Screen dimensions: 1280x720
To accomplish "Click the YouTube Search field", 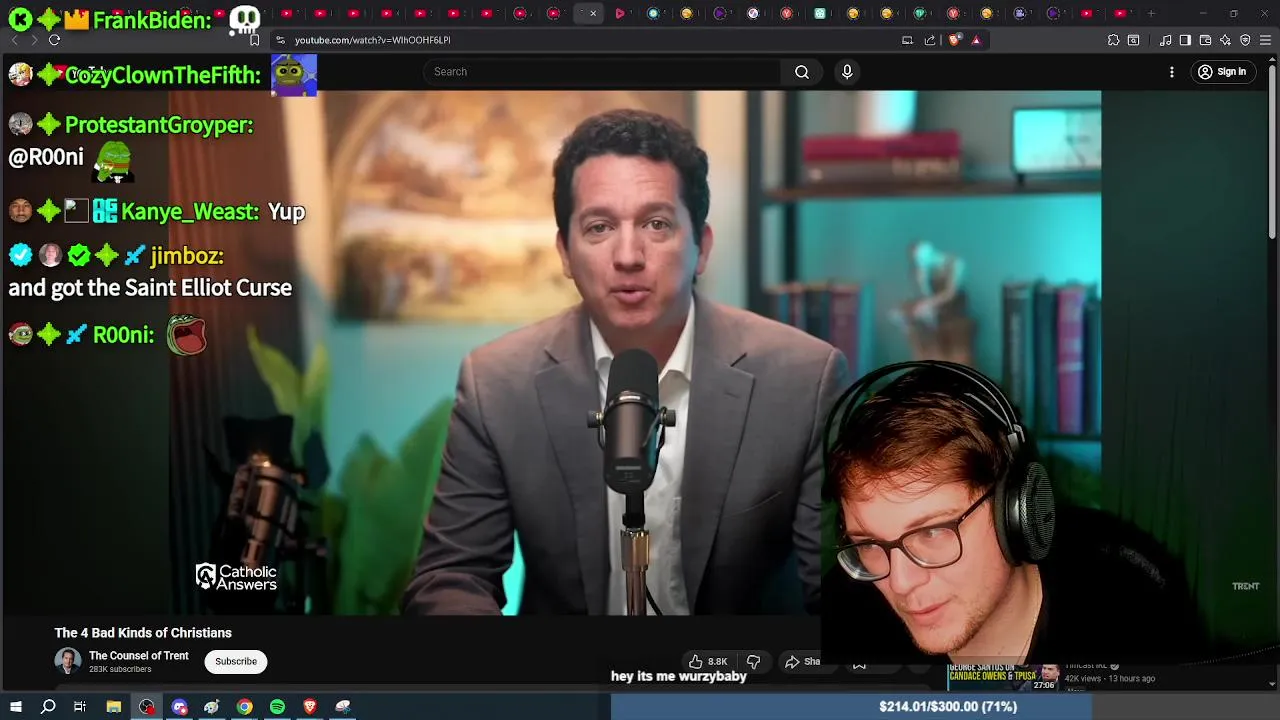I will point(602,72).
